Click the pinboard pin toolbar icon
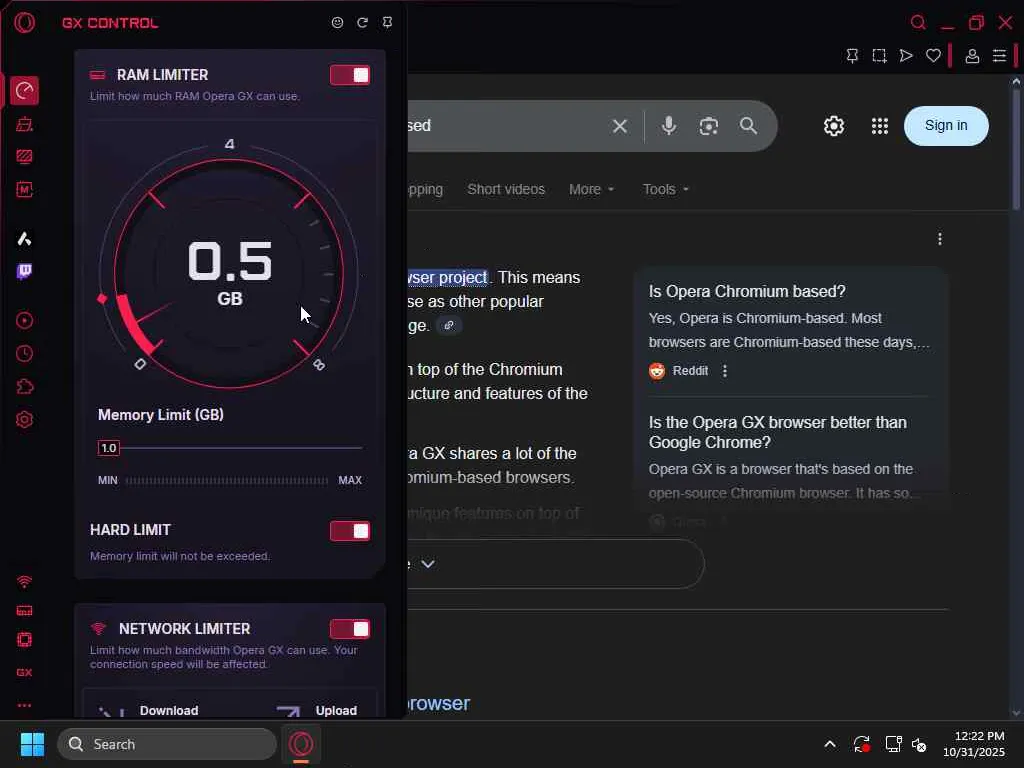 click(852, 56)
